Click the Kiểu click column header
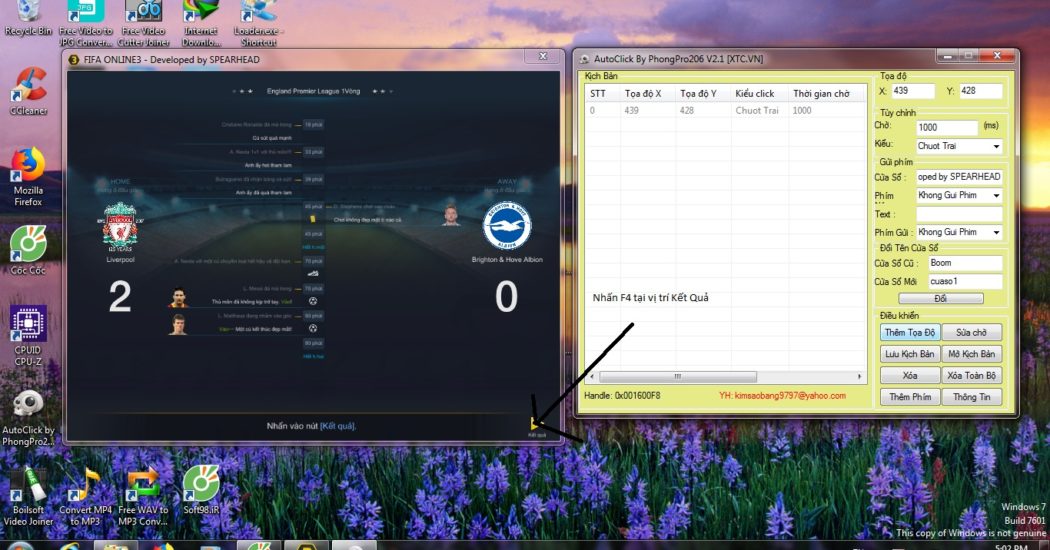This screenshot has width=1050, height=550. (759, 94)
